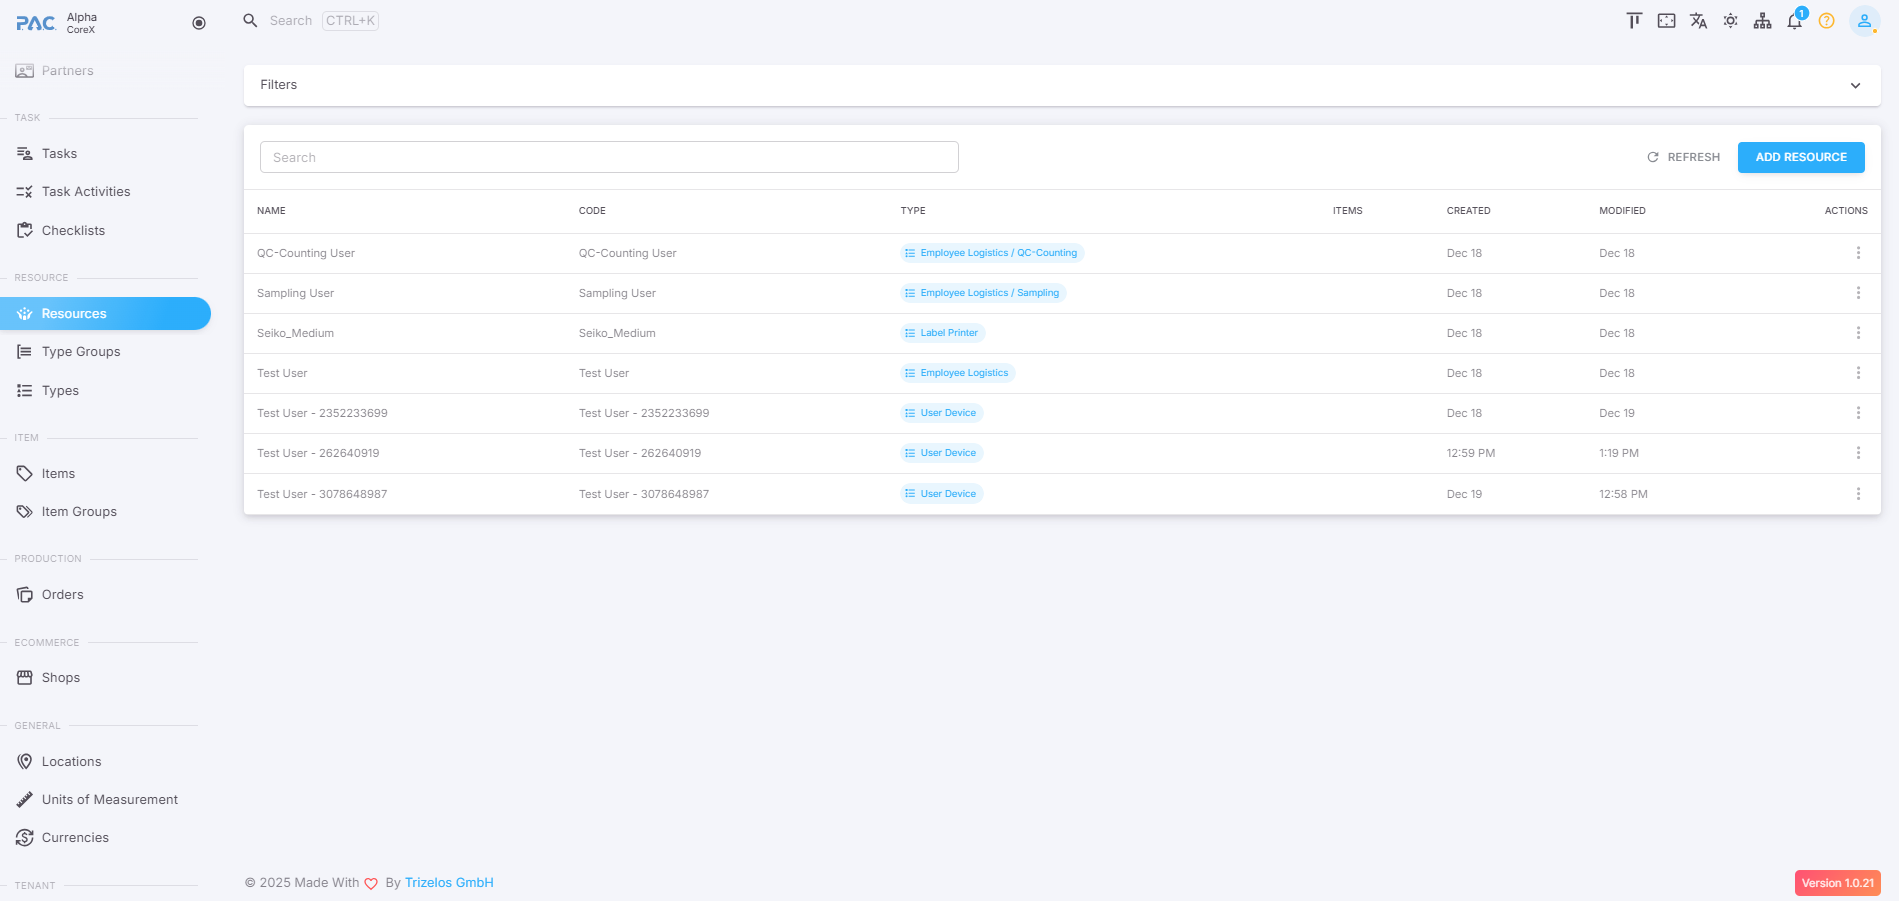Open actions menu for Test User - 3078648987

pyautogui.click(x=1858, y=494)
